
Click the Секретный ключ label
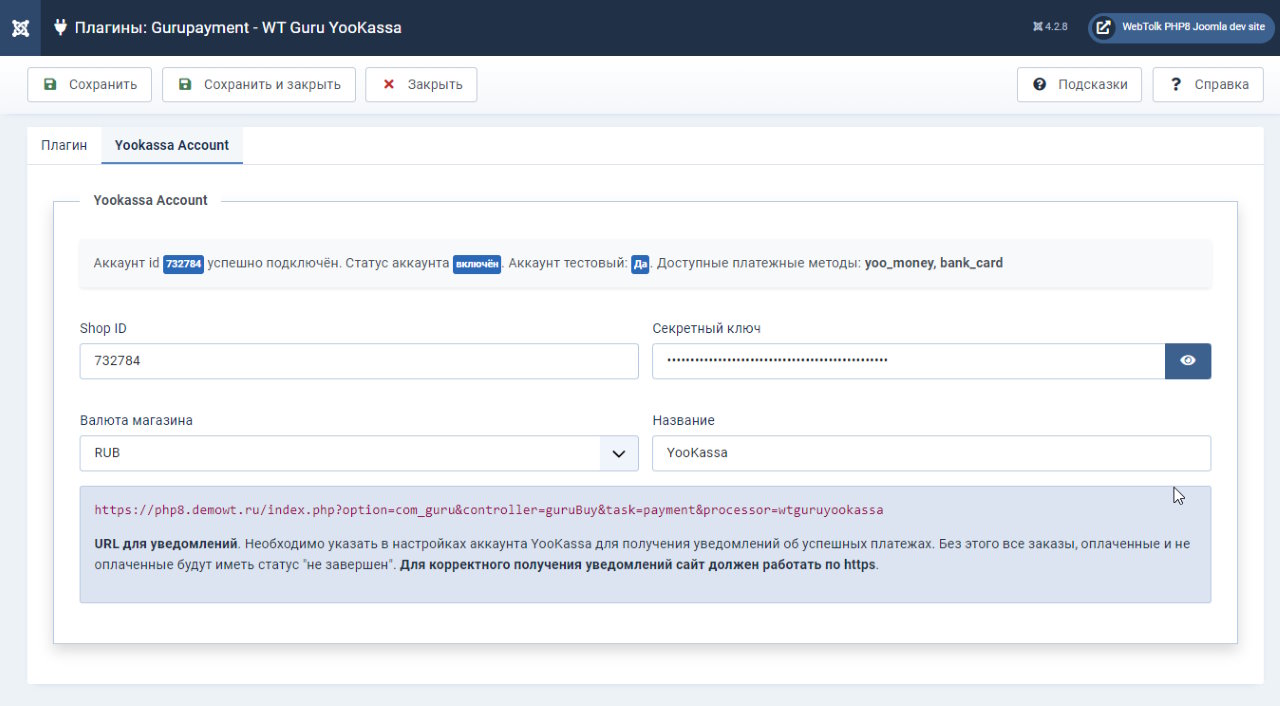point(707,328)
